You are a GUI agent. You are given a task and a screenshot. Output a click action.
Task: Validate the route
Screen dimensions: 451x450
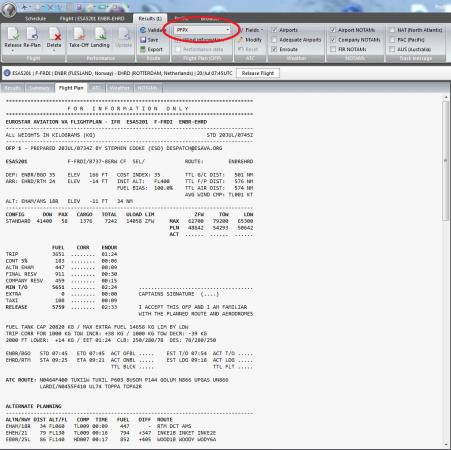(x=152, y=30)
